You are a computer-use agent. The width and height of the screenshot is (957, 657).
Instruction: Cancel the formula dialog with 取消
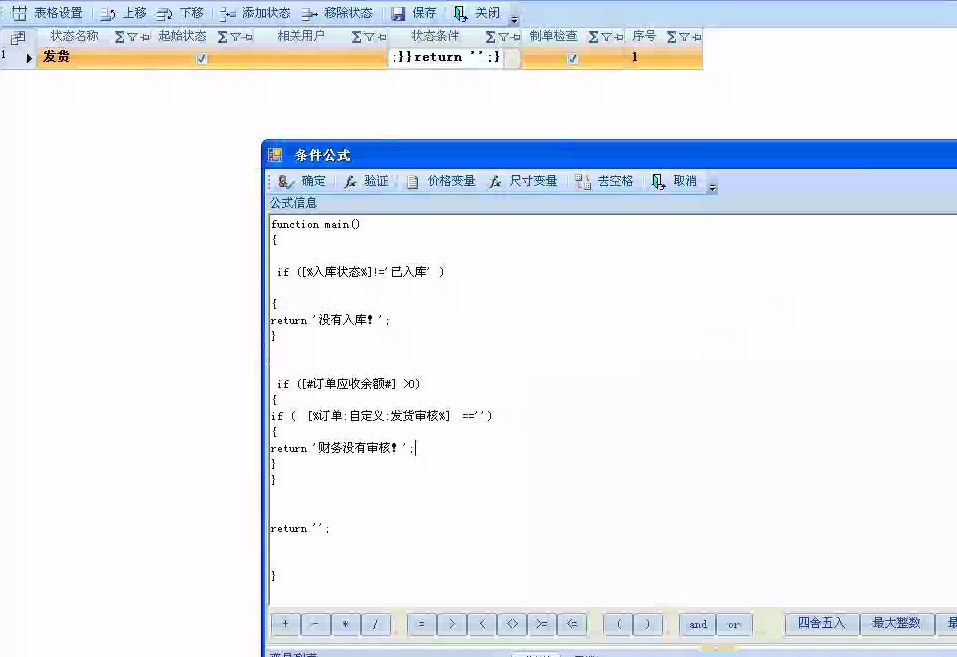pos(674,181)
